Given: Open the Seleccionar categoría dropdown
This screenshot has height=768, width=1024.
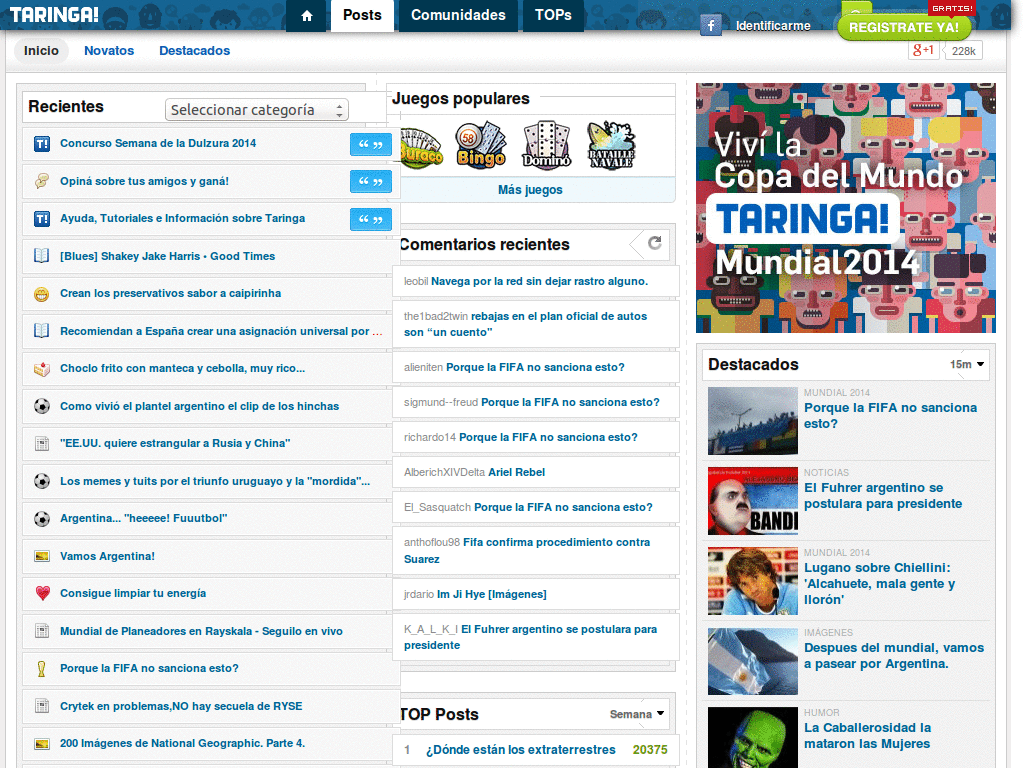Looking at the screenshot, I should coord(257,110).
